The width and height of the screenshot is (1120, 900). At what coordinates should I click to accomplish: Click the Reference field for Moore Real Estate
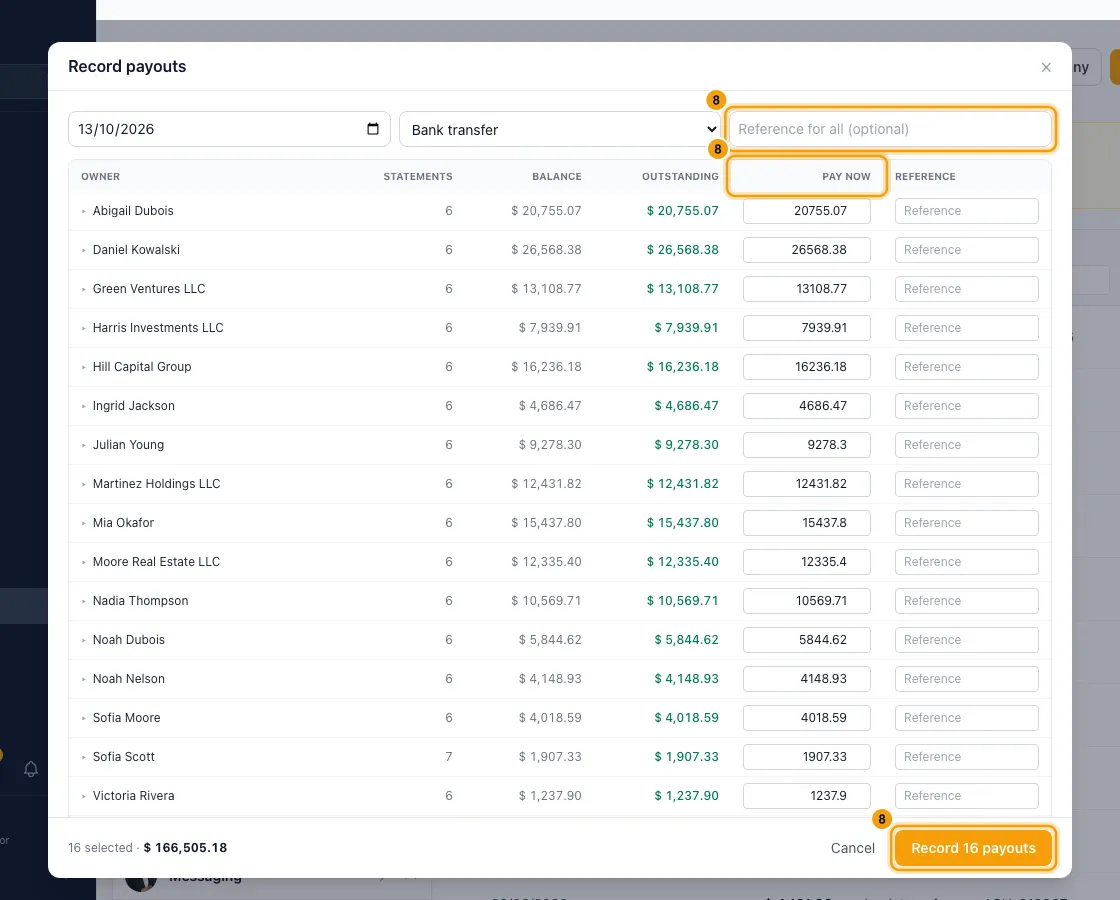966,561
